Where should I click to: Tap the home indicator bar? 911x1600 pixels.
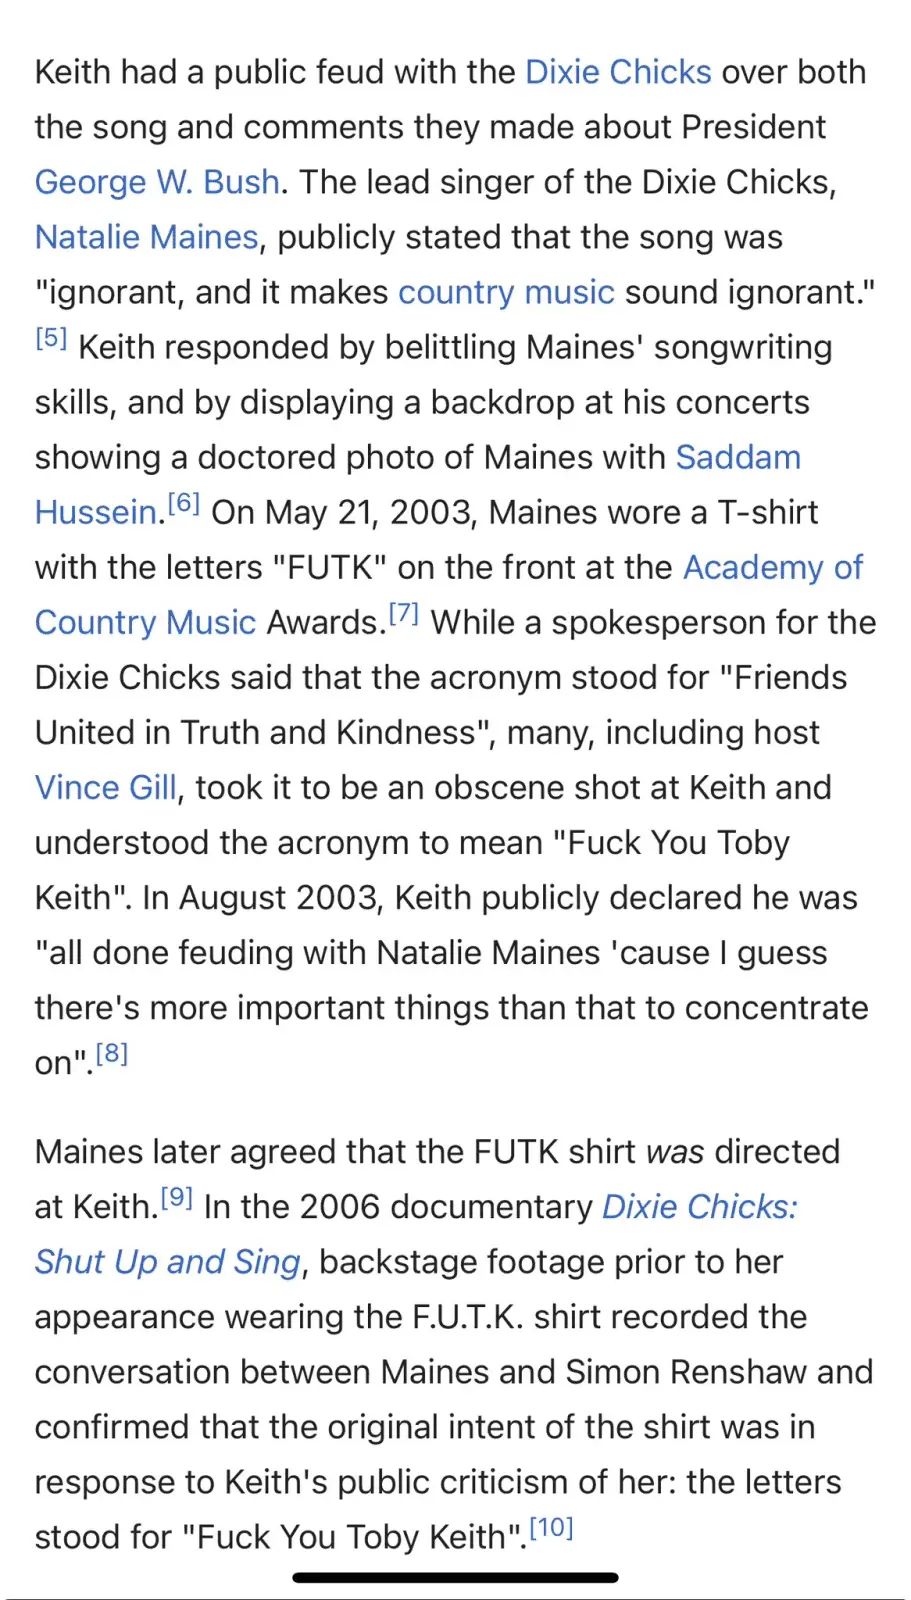455,1579
